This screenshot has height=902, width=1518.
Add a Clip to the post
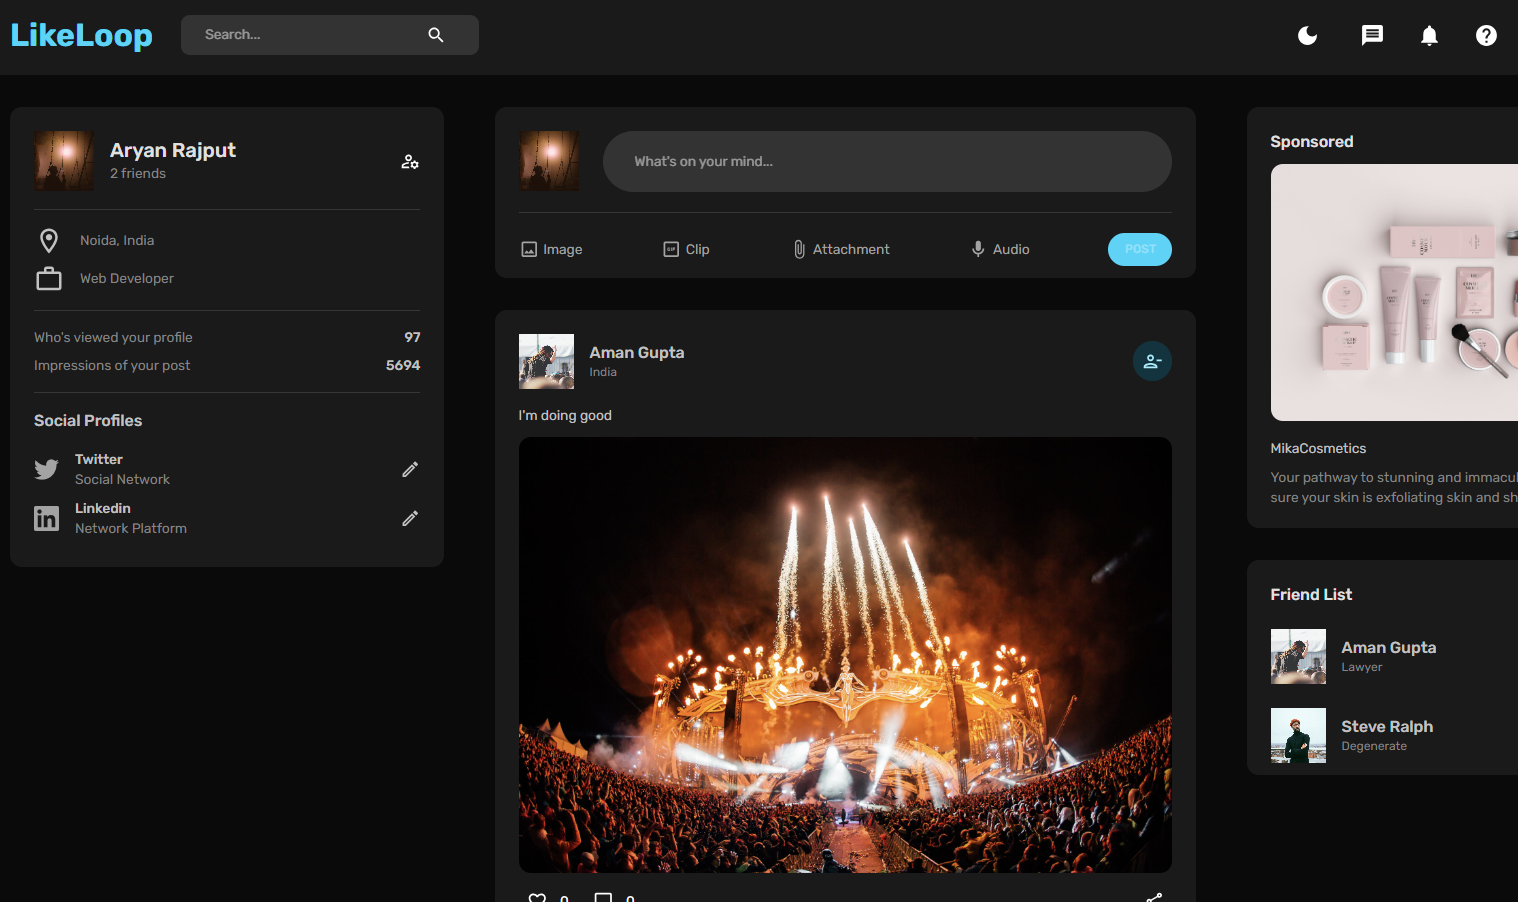tap(686, 249)
